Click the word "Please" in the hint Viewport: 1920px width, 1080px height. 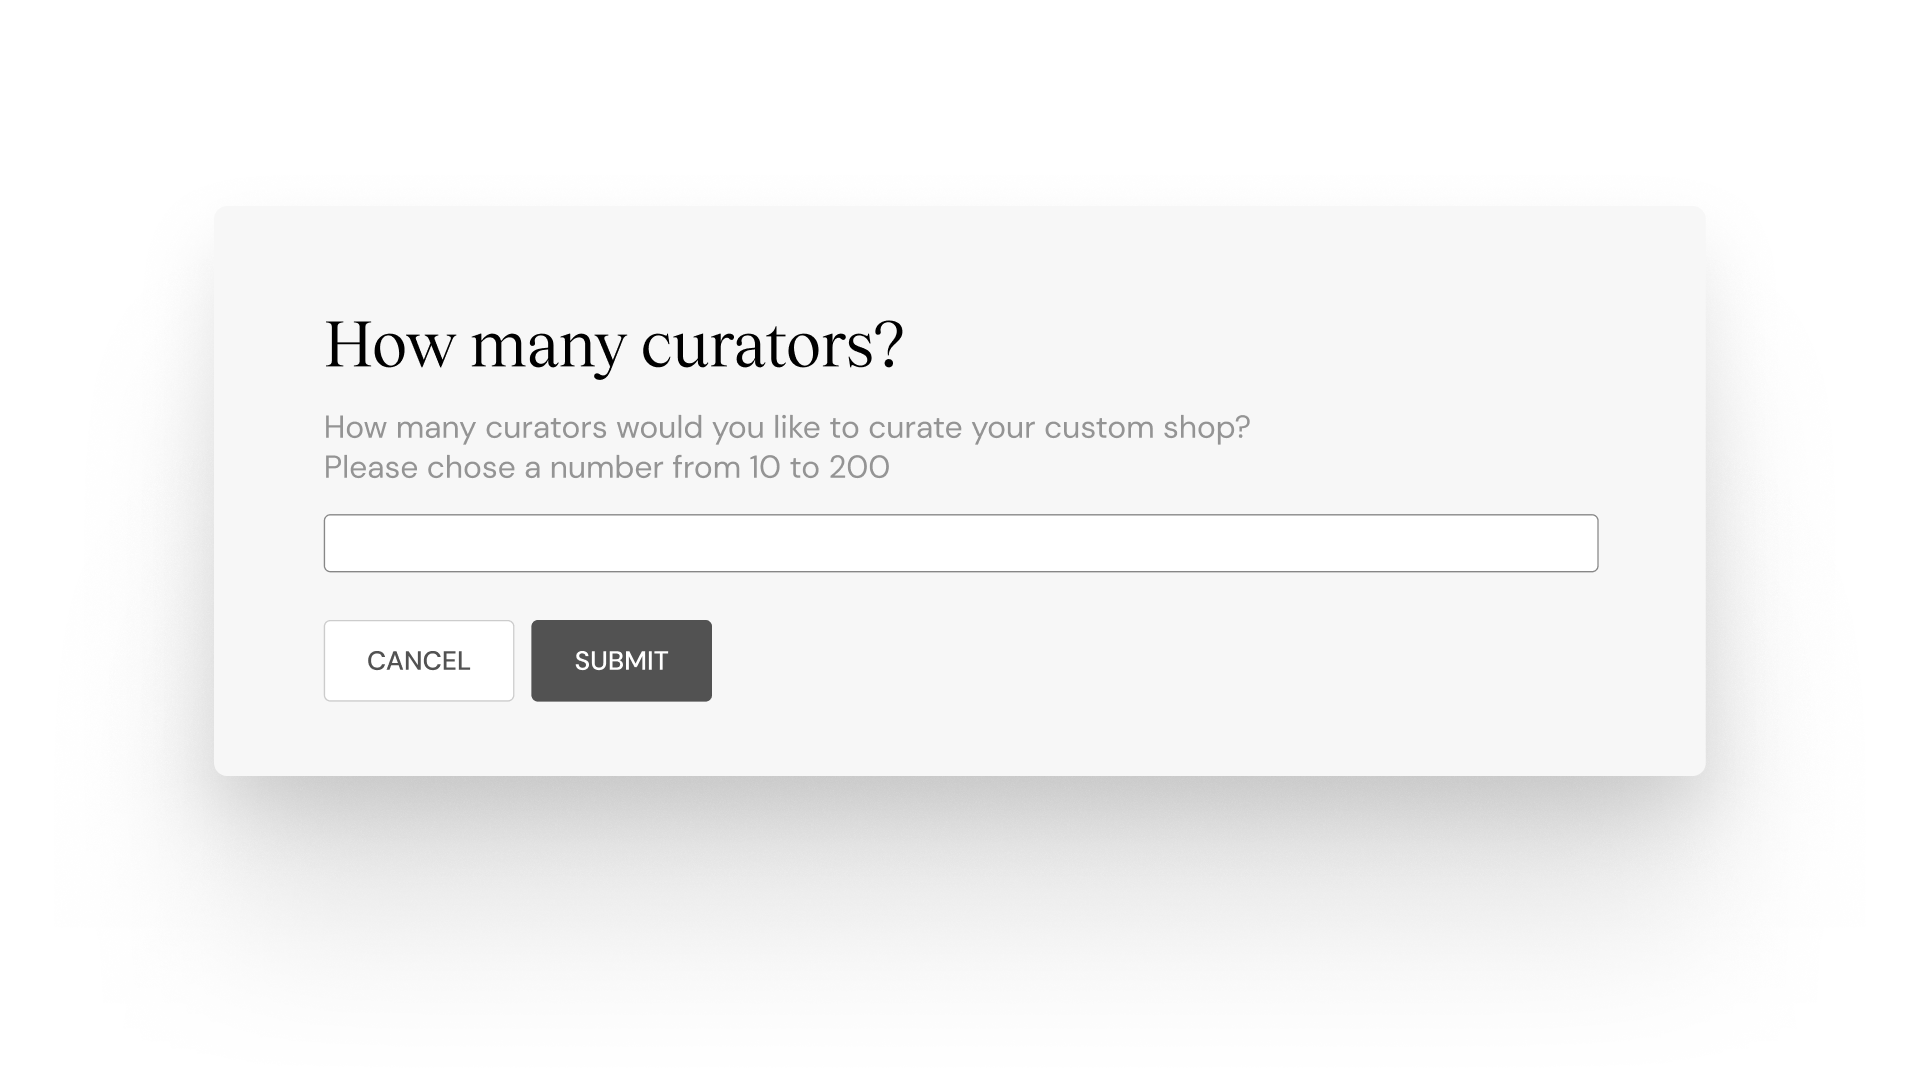point(371,468)
